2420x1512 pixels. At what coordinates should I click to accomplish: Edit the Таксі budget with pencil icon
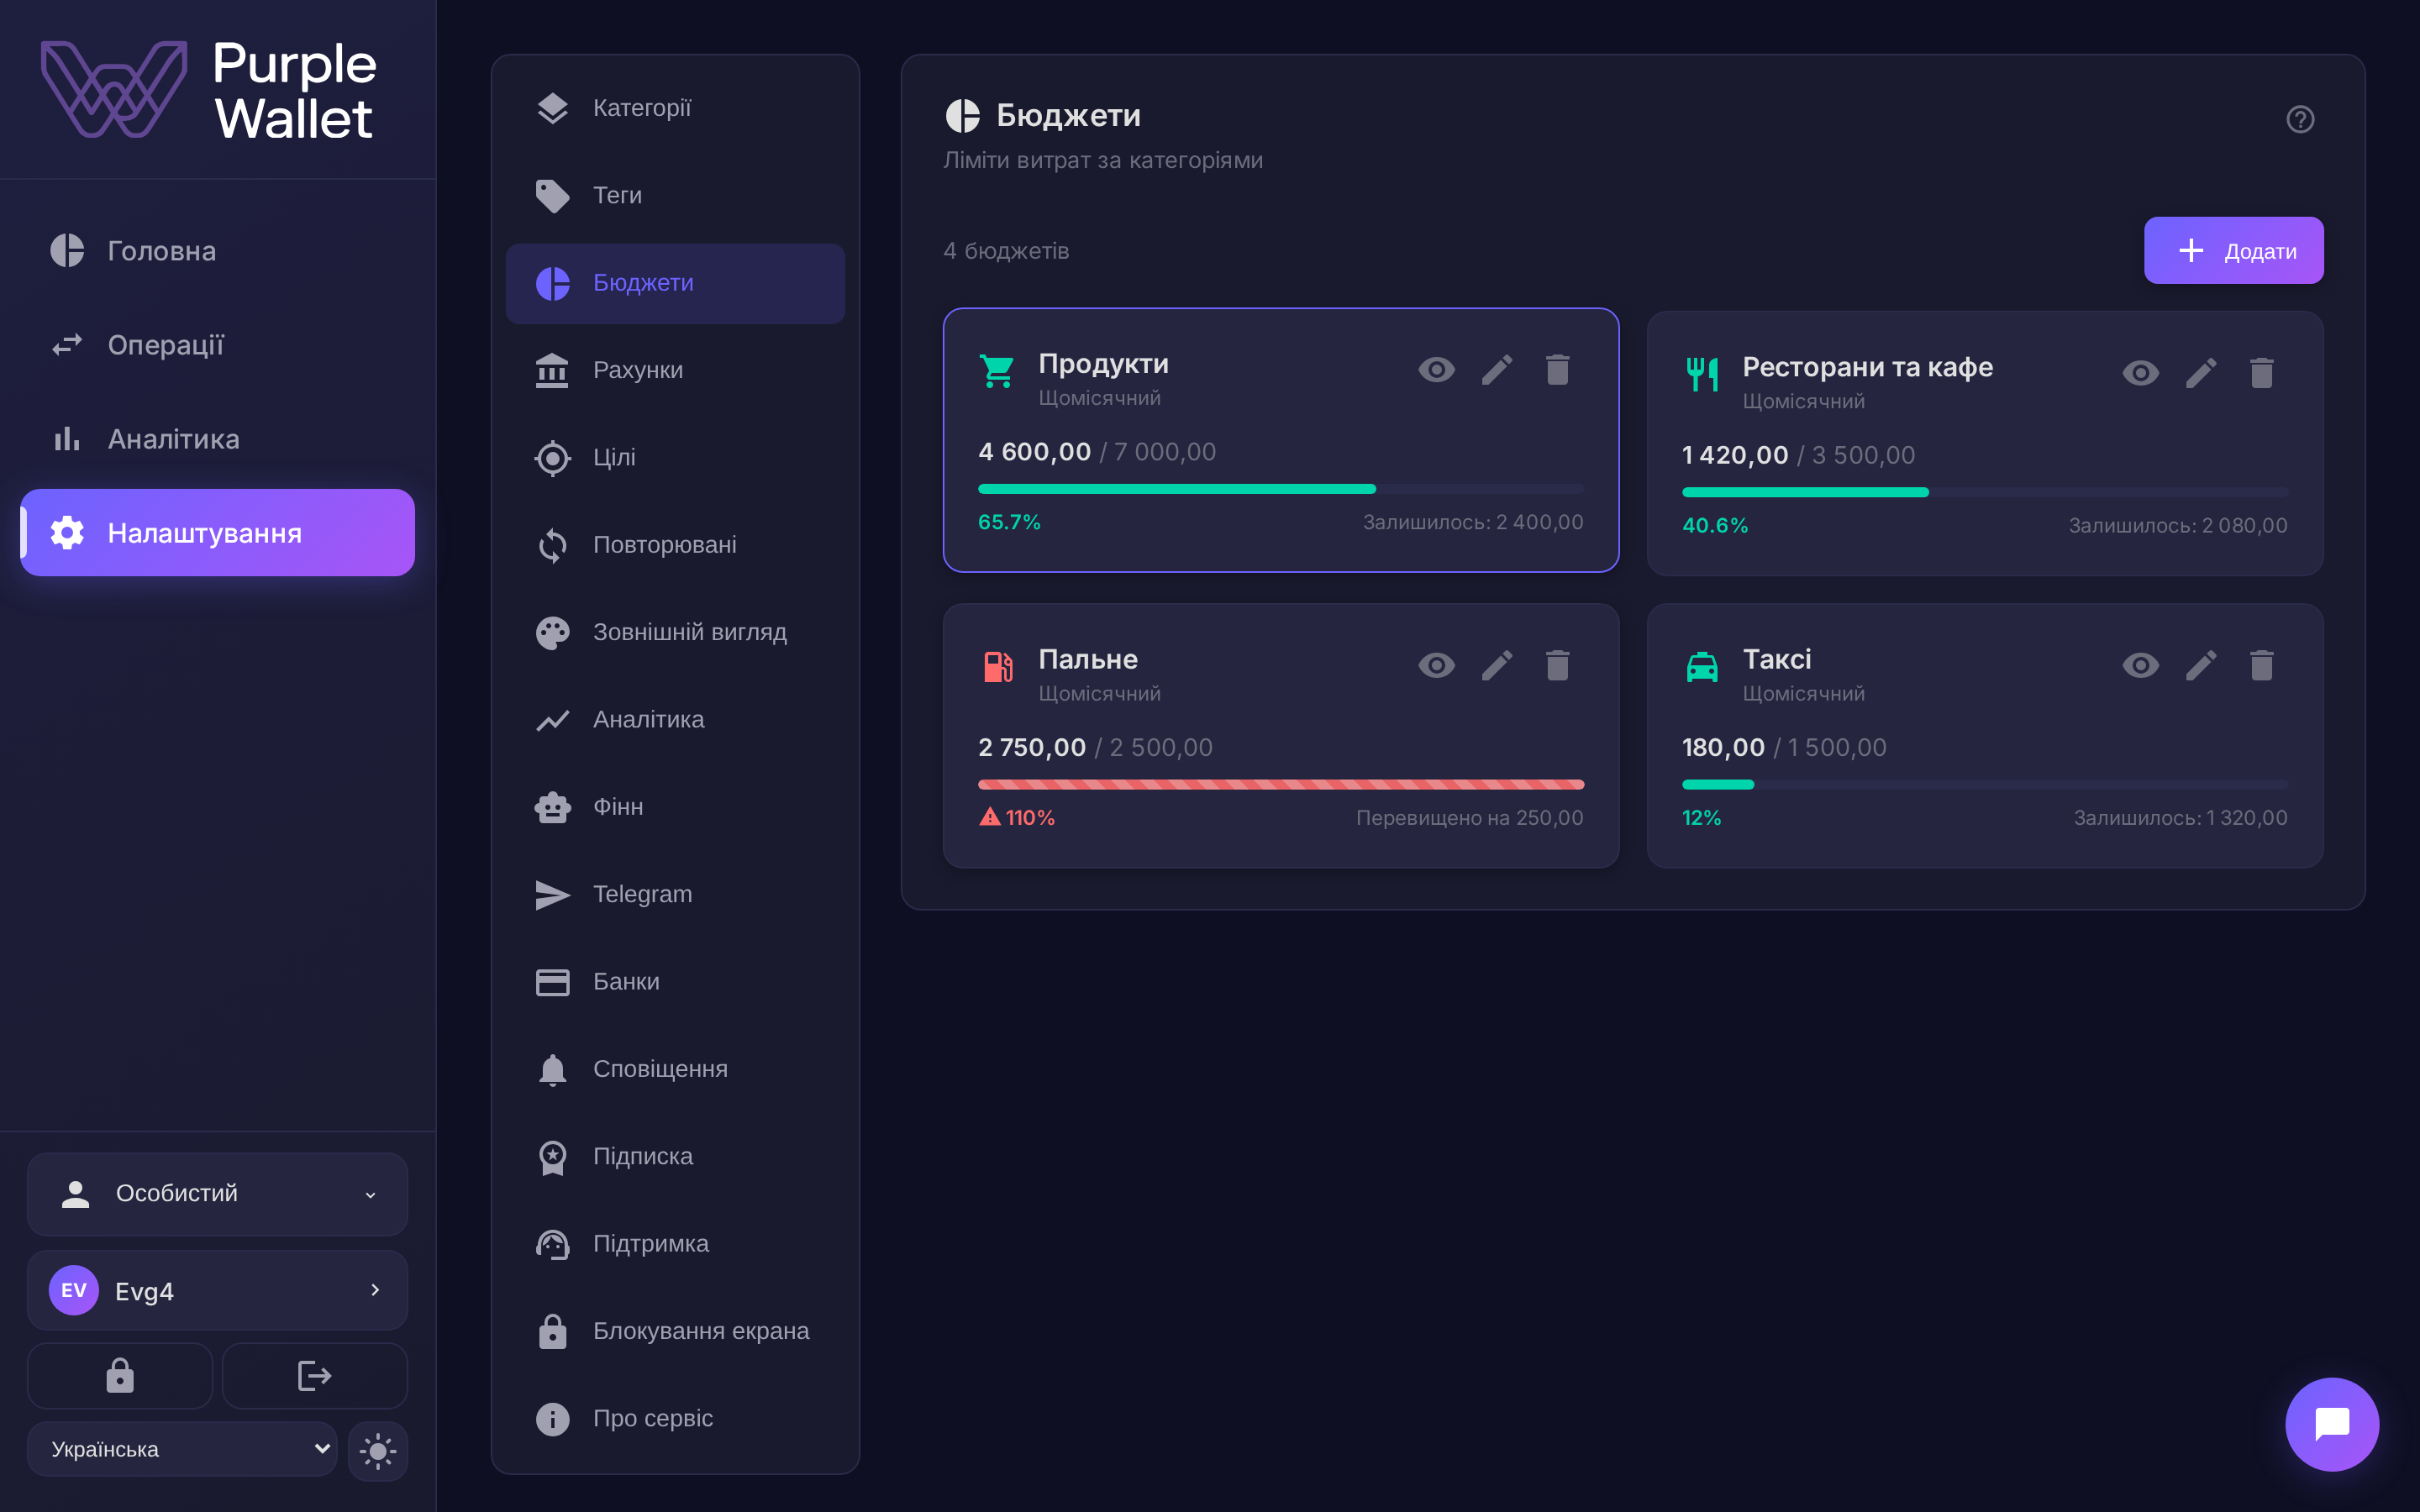(2201, 665)
